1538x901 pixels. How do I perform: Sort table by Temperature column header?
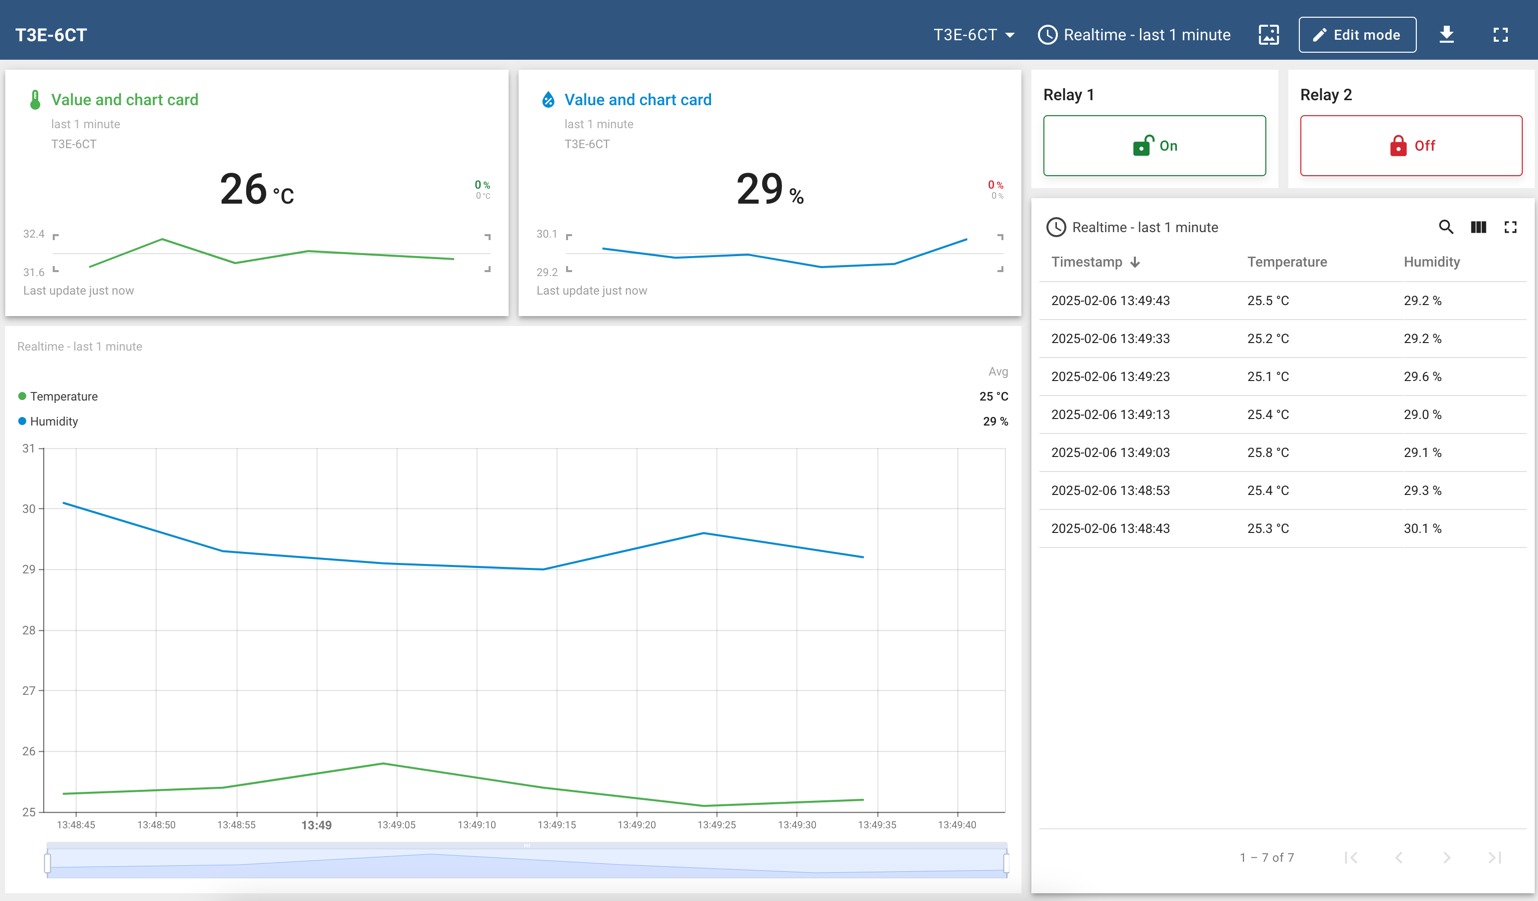pos(1286,262)
